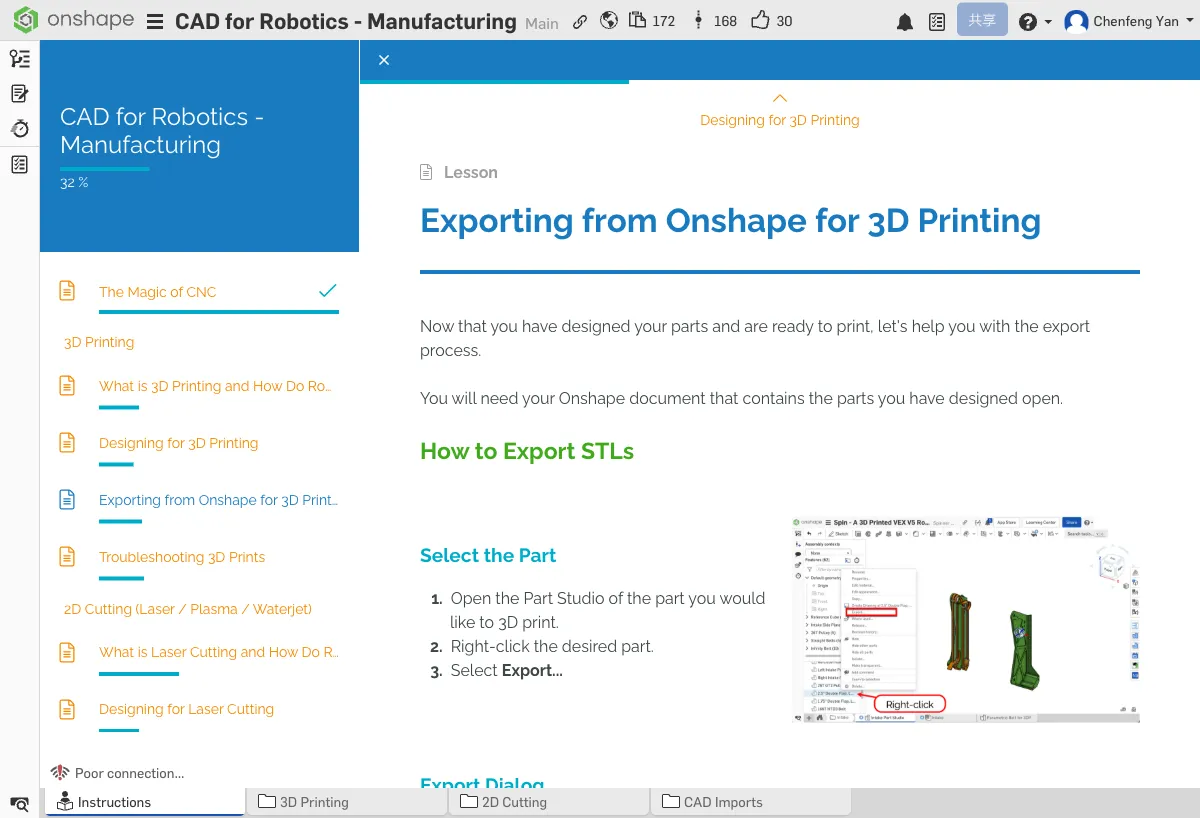Select Designing for Laser Cutting lesson

pos(186,709)
